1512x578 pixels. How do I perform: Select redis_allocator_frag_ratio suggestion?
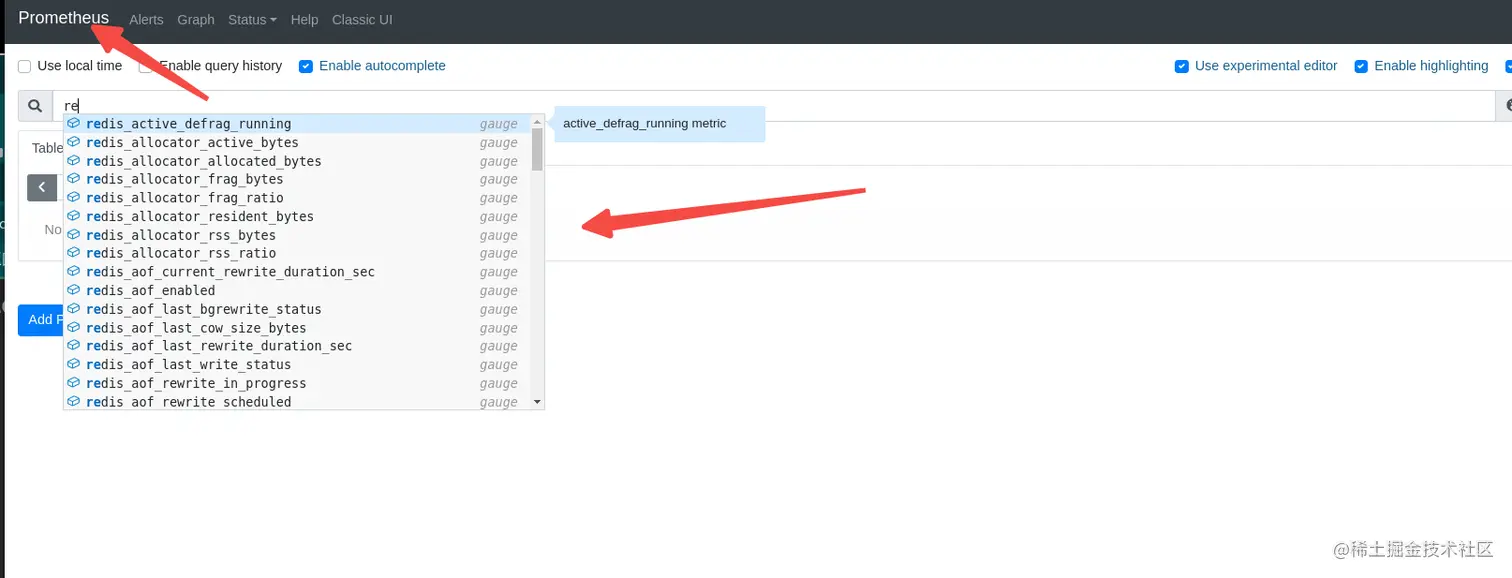(x=298, y=198)
